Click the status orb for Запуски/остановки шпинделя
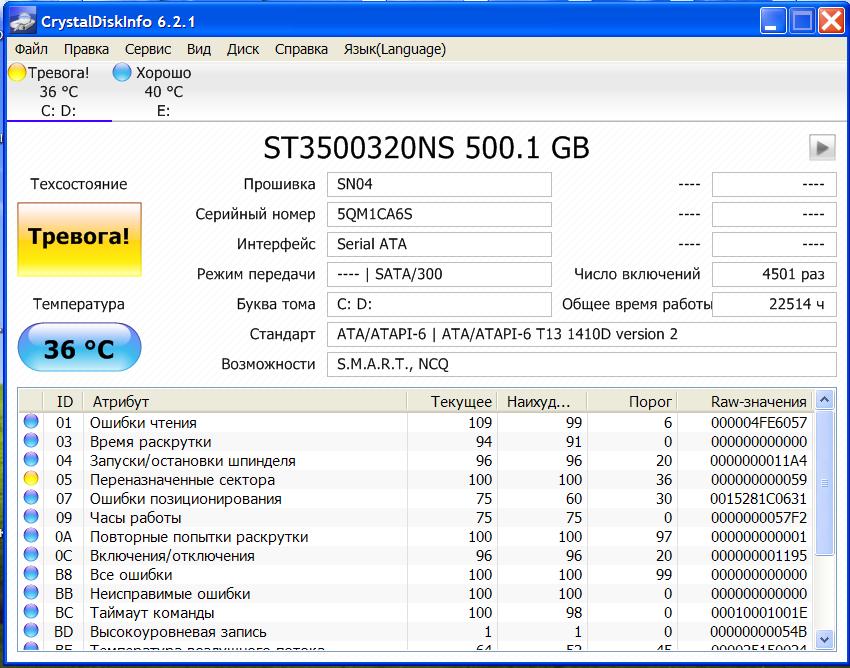Screen dimensions: 850x668 pyautogui.click(x=31, y=459)
